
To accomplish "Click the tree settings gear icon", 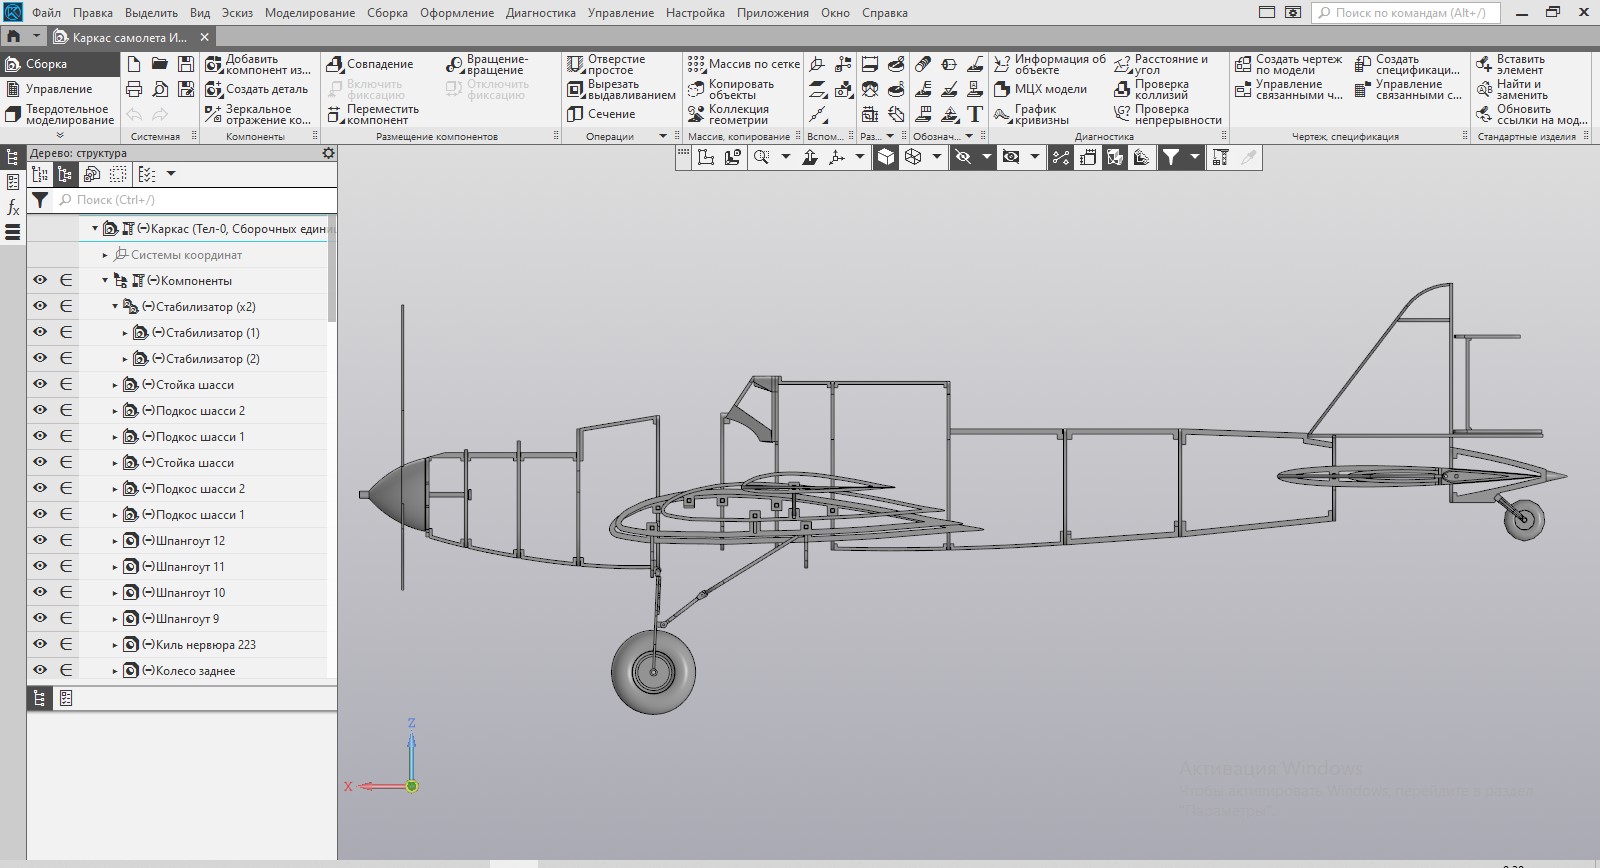I will (328, 153).
